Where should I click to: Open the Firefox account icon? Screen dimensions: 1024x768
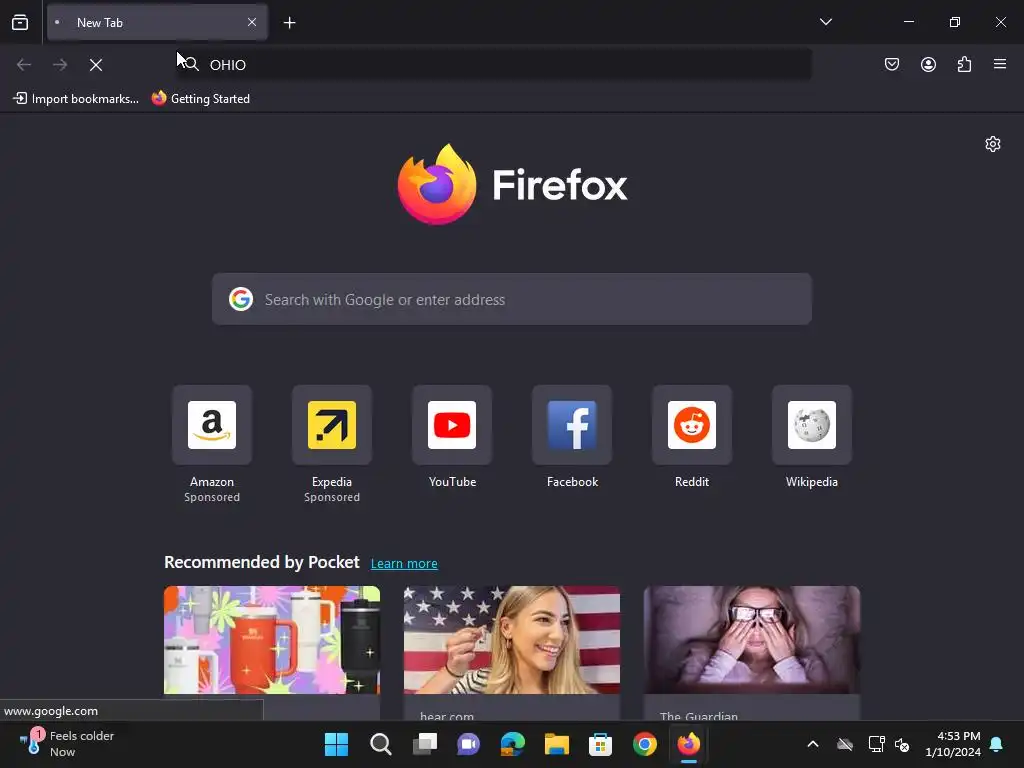point(928,64)
